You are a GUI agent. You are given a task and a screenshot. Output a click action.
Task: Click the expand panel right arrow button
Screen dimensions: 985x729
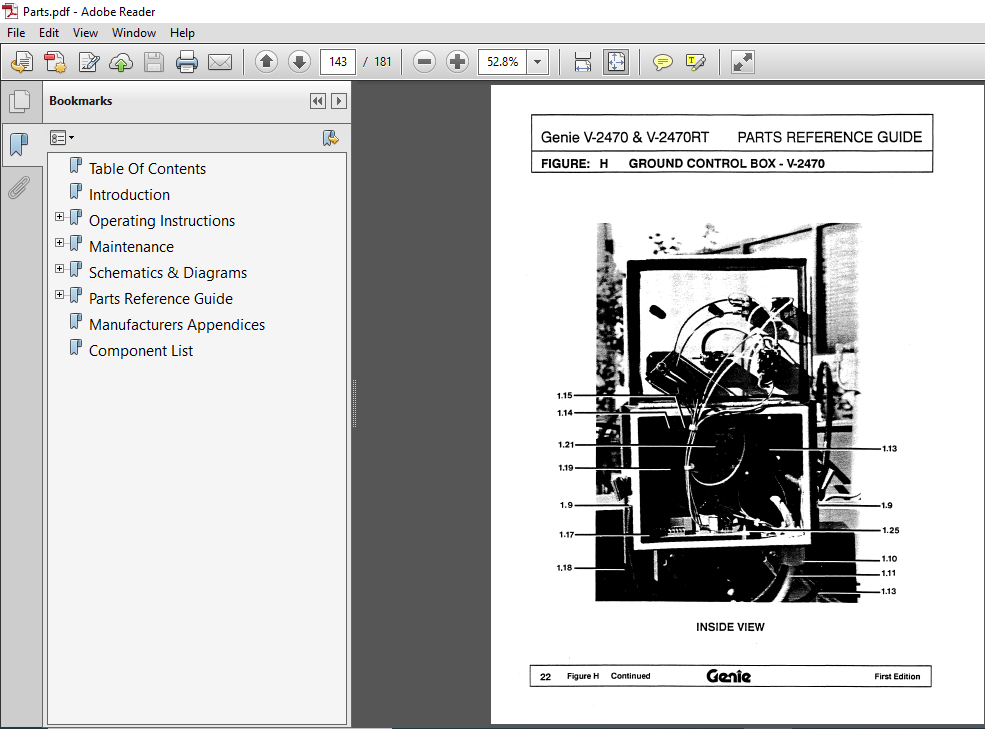pyautogui.click(x=339, y=101)
